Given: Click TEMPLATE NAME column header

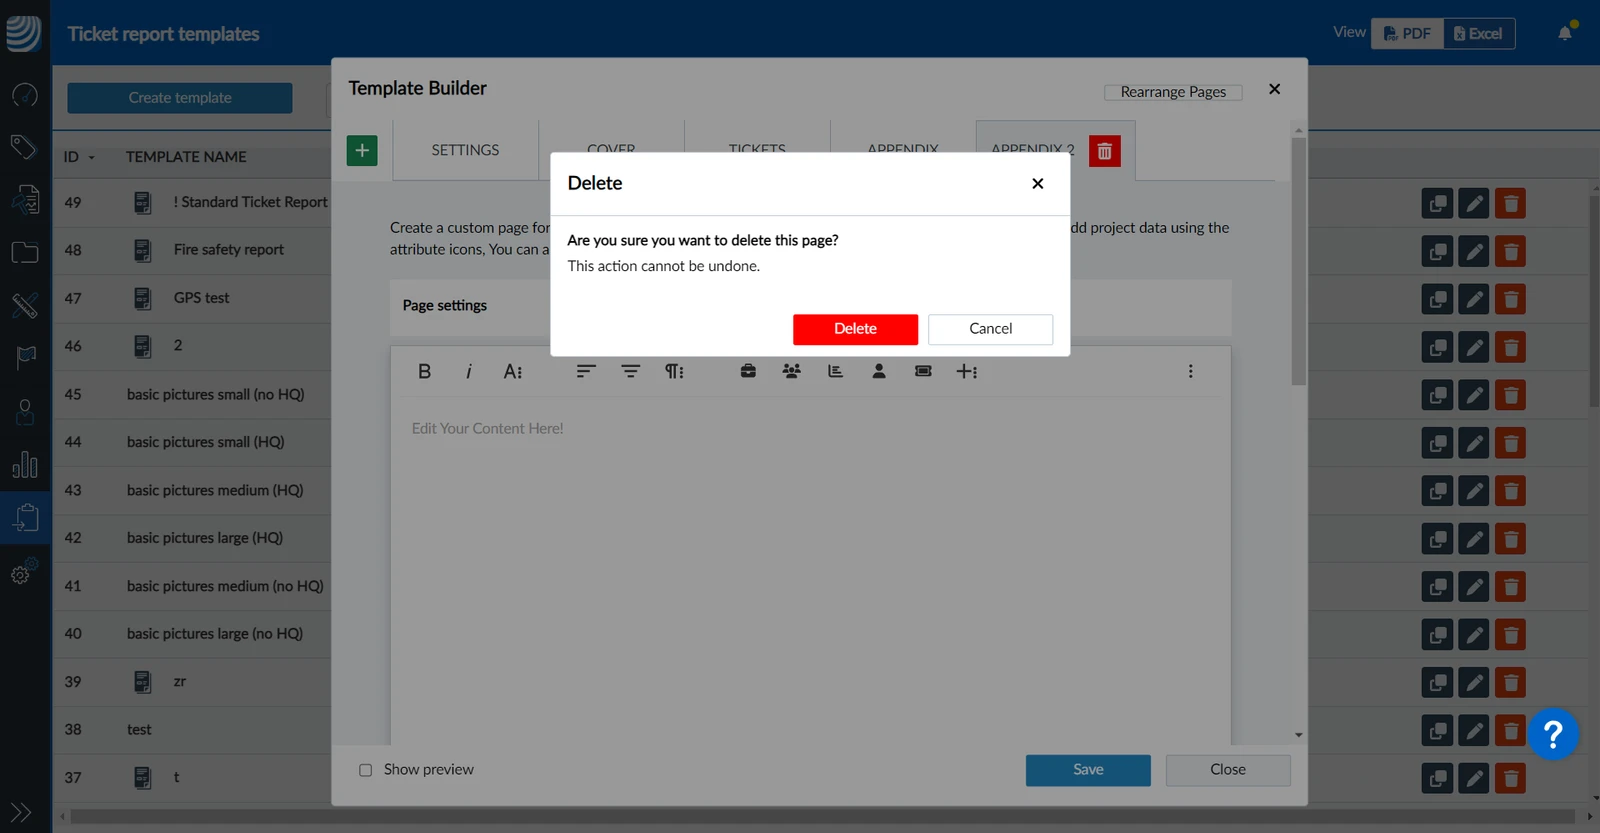Looking at the screenshot, I should click(186, 157).
